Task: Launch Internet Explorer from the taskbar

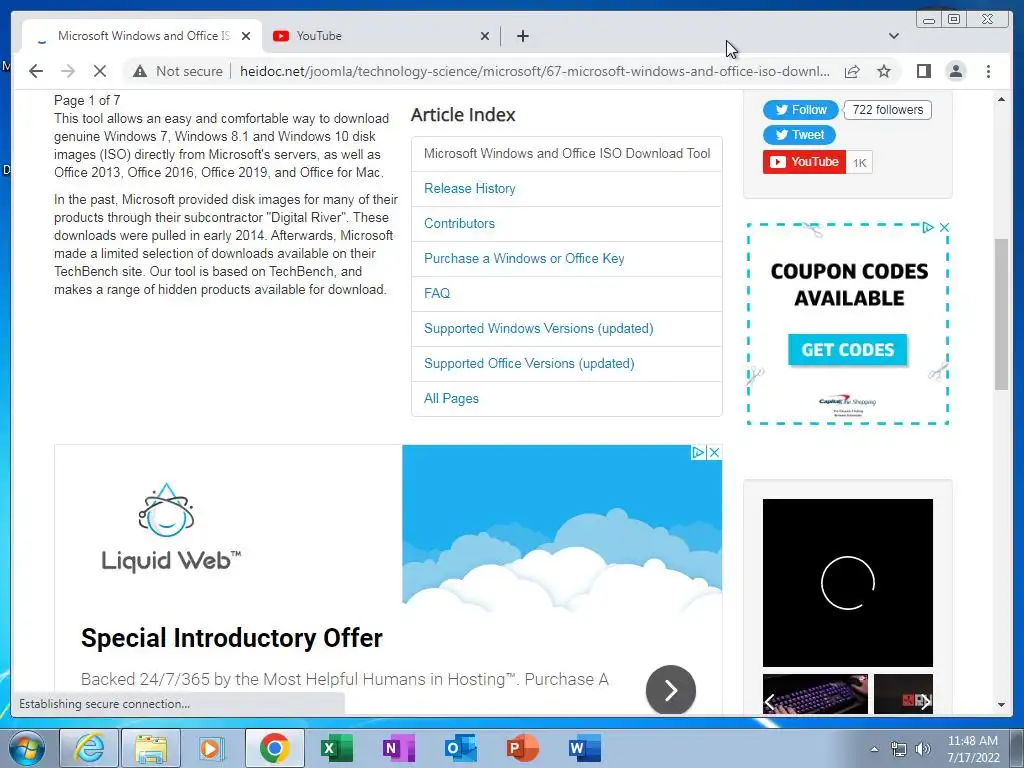Action: (x=89, y=748)
